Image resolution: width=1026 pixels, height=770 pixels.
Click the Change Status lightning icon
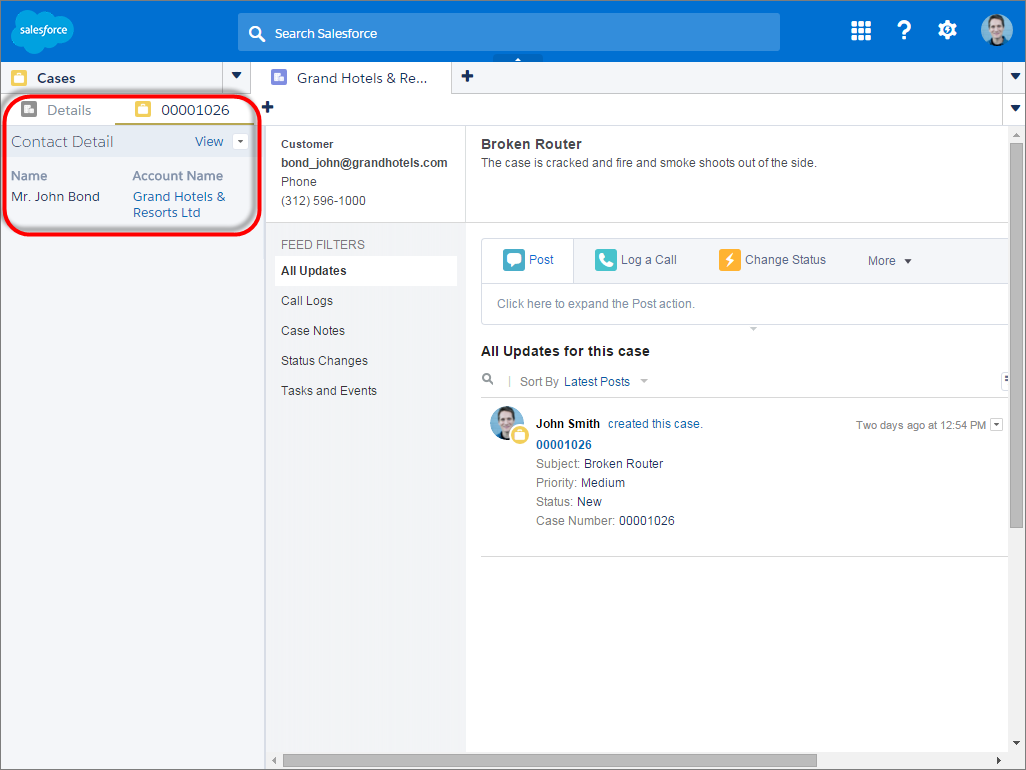[730, 260]
